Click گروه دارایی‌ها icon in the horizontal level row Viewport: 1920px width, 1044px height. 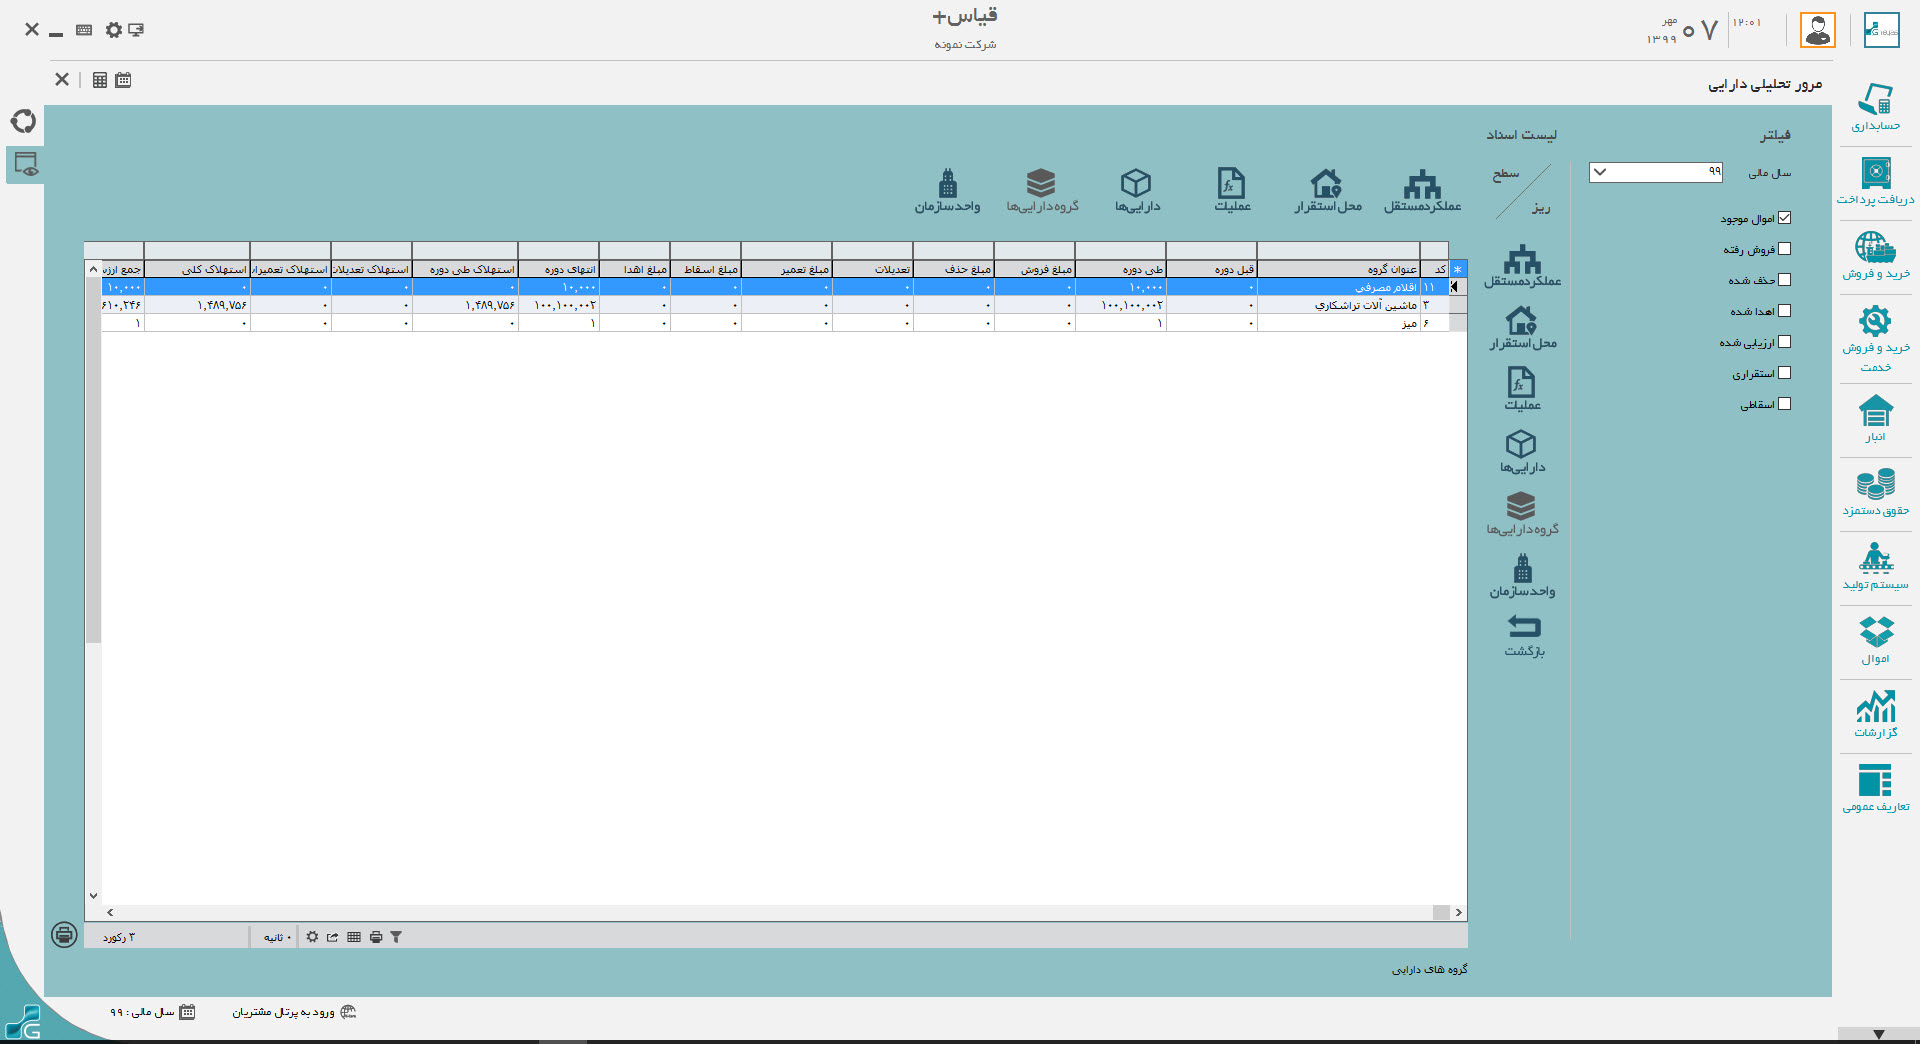tap(1042, 190)
